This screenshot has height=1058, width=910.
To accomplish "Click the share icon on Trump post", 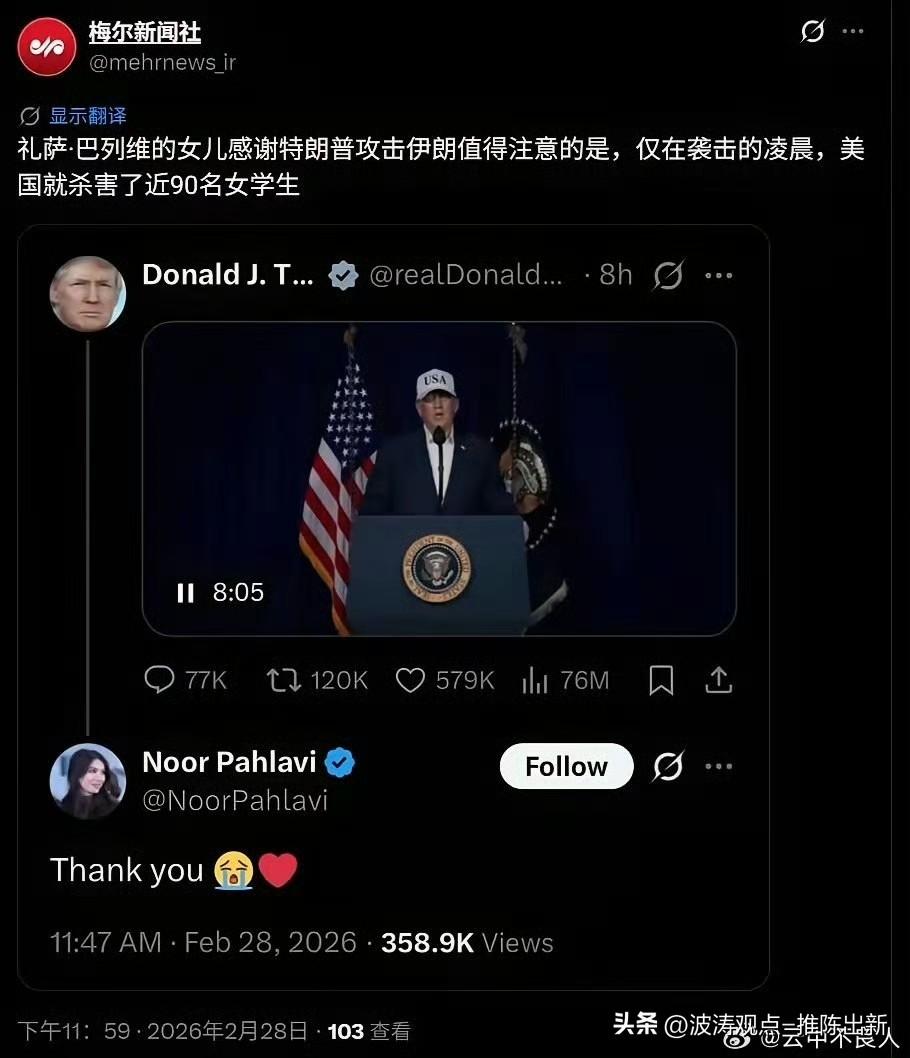I will pyautogui.click(x=718, y=680).
